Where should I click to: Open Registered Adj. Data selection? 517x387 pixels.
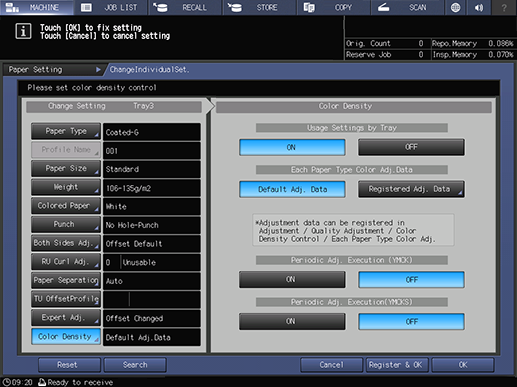411,189
